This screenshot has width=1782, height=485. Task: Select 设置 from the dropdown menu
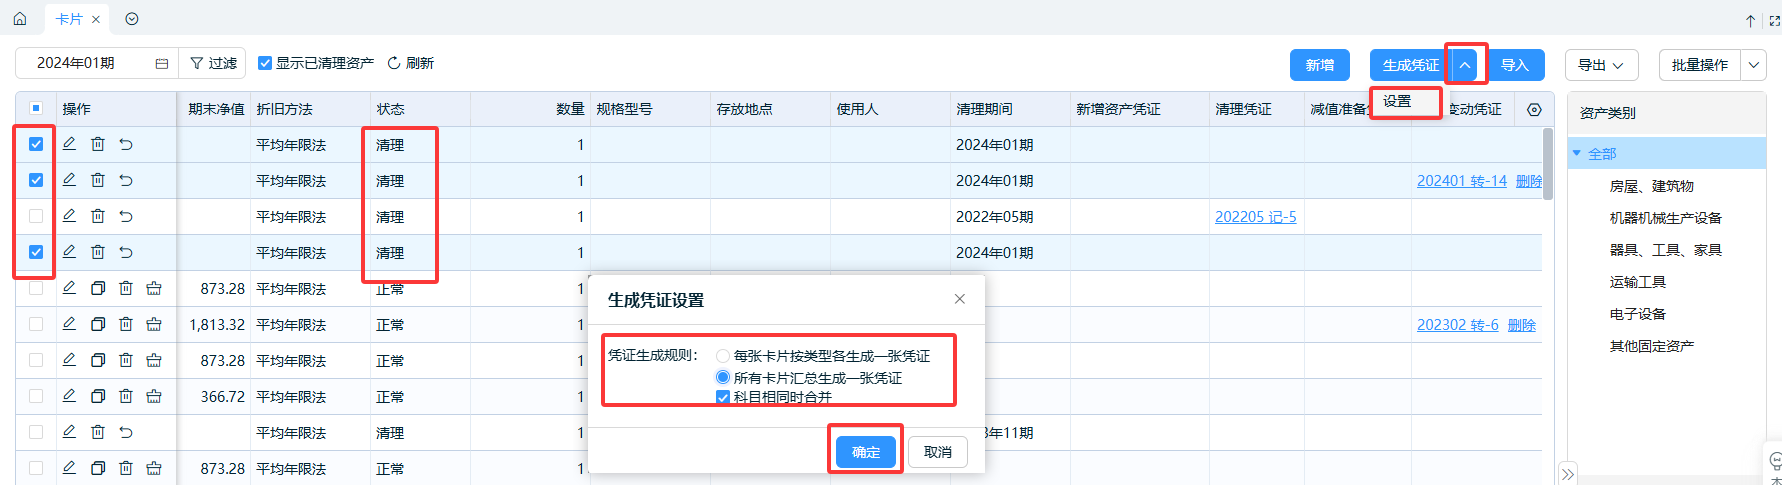click(1397, 102)
